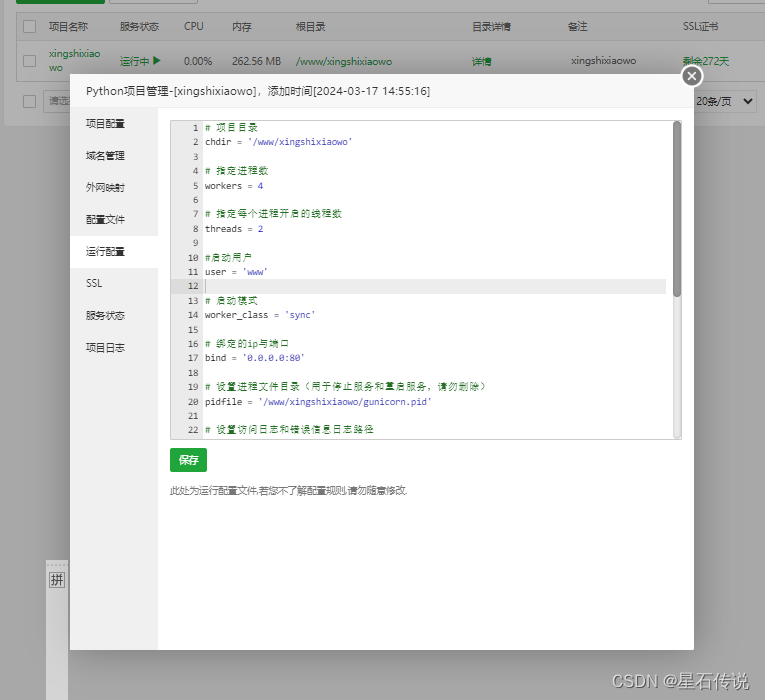Go to the SSL tab

coord(94,283)
